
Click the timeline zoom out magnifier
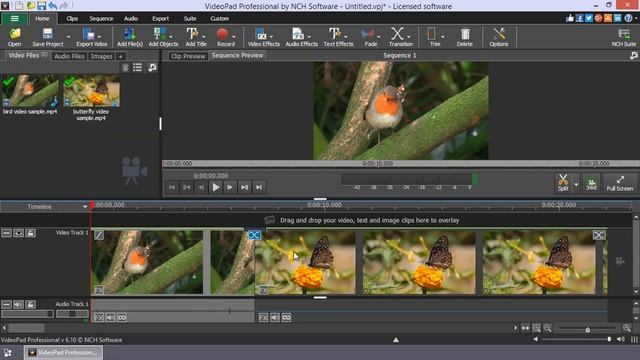click(547, 328)
